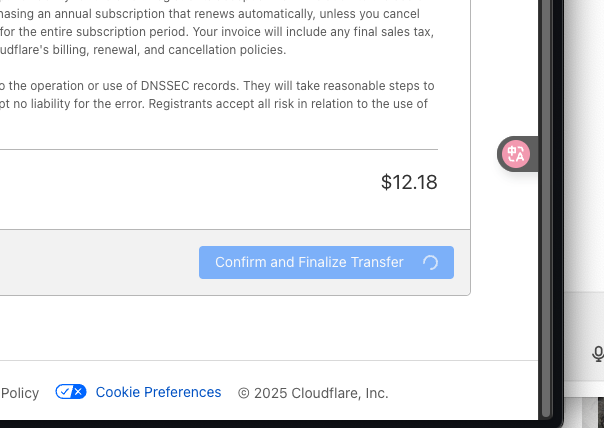Click the divider line above the total price
This screenshot has width=604, height=428.
coord(219,149)
